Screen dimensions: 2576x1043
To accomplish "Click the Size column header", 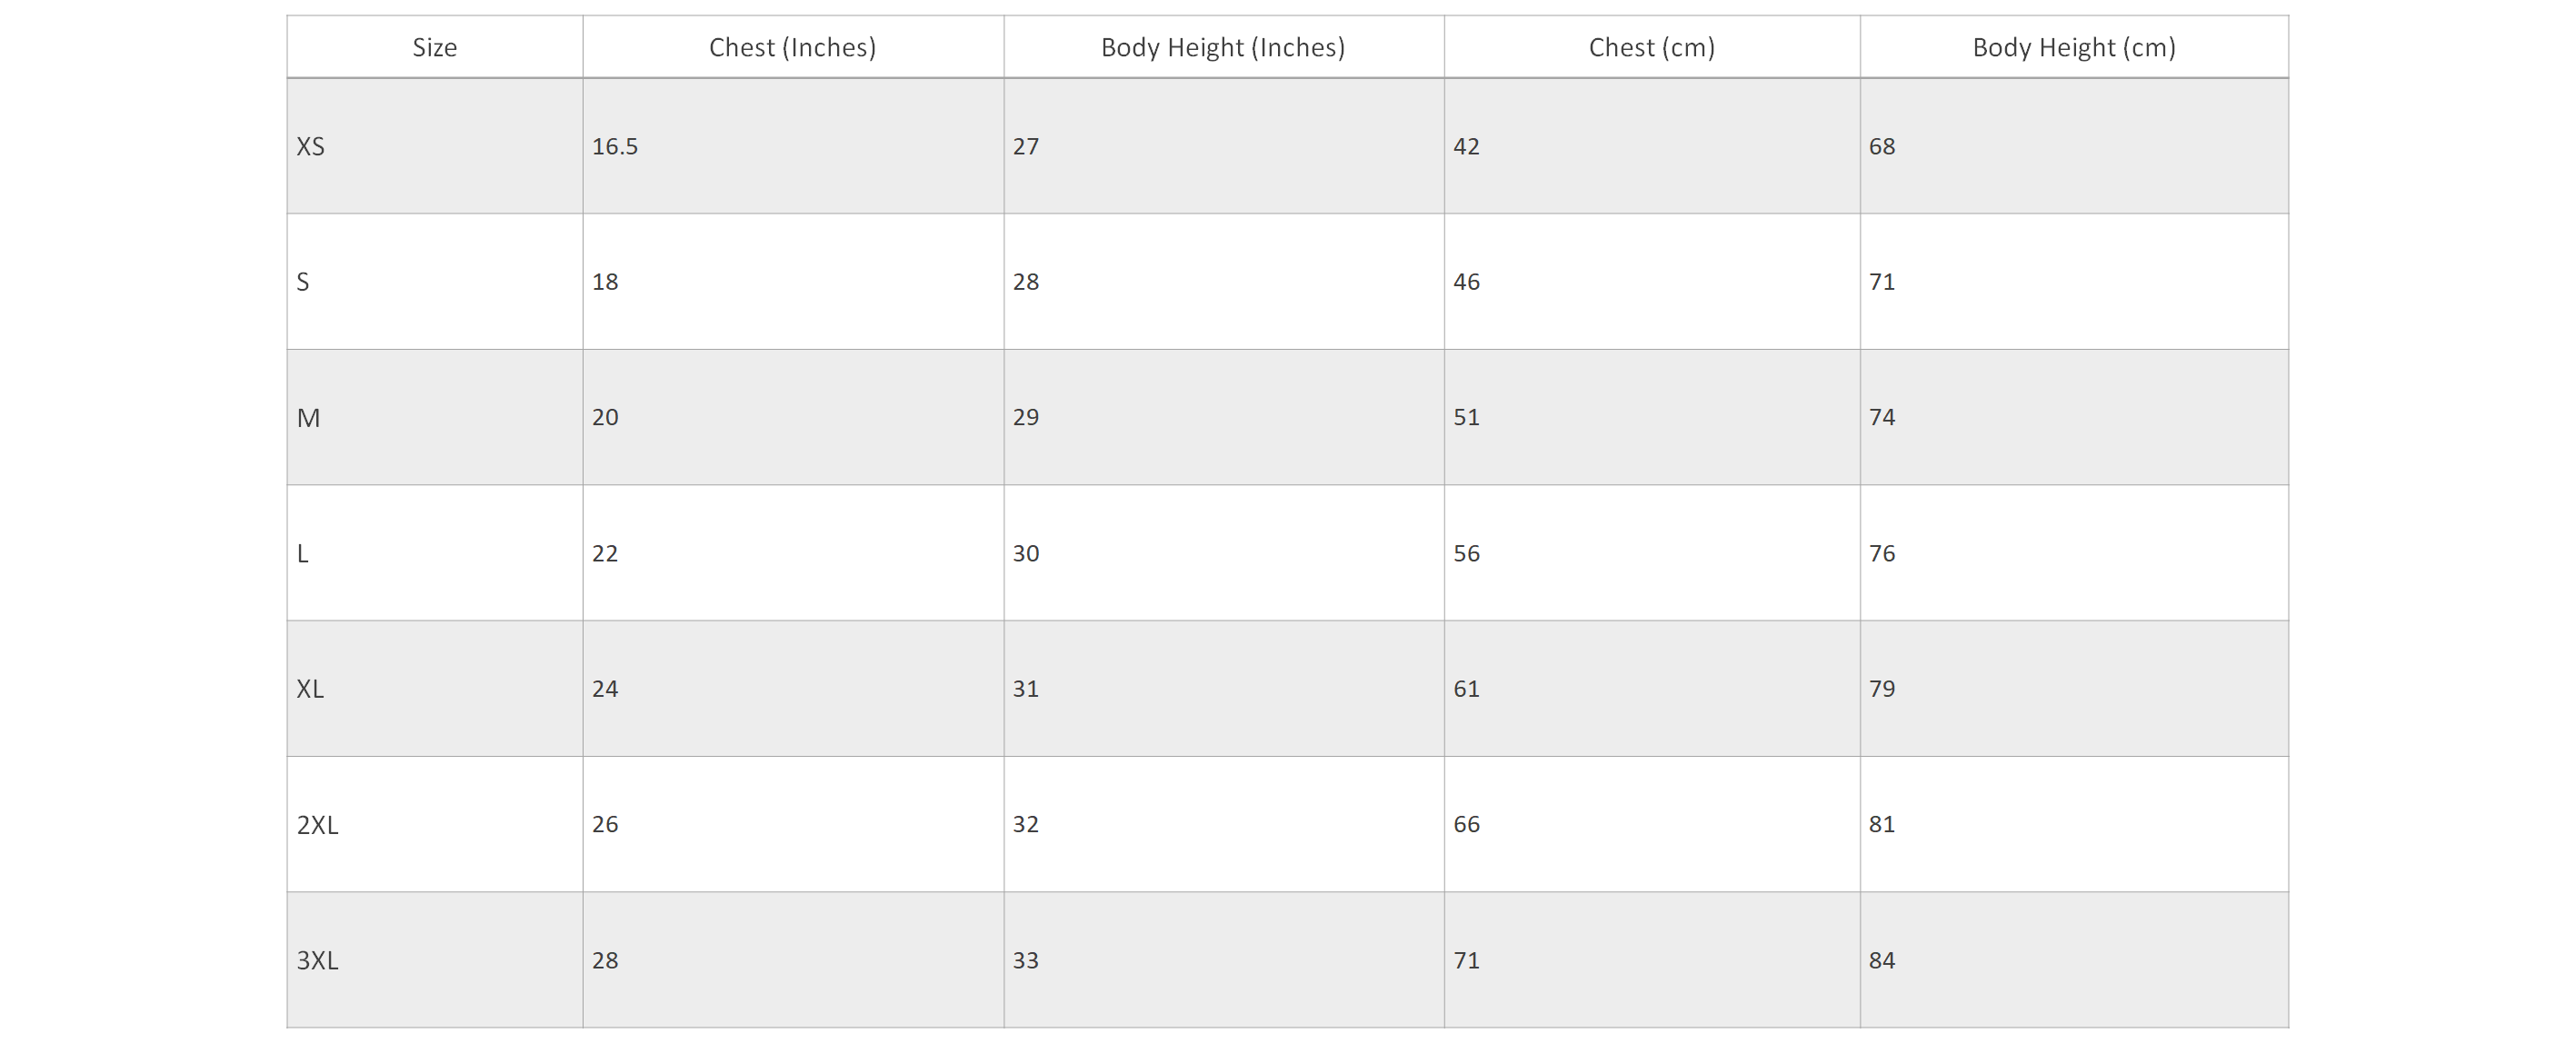I will coord(435,47).
